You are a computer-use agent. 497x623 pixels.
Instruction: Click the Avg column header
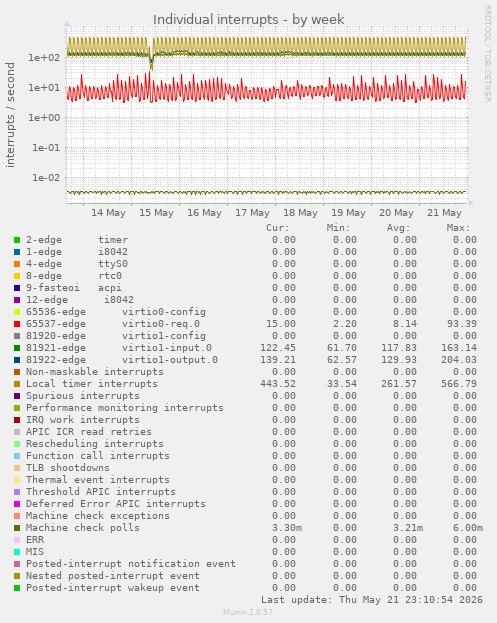tap(398, 228)
